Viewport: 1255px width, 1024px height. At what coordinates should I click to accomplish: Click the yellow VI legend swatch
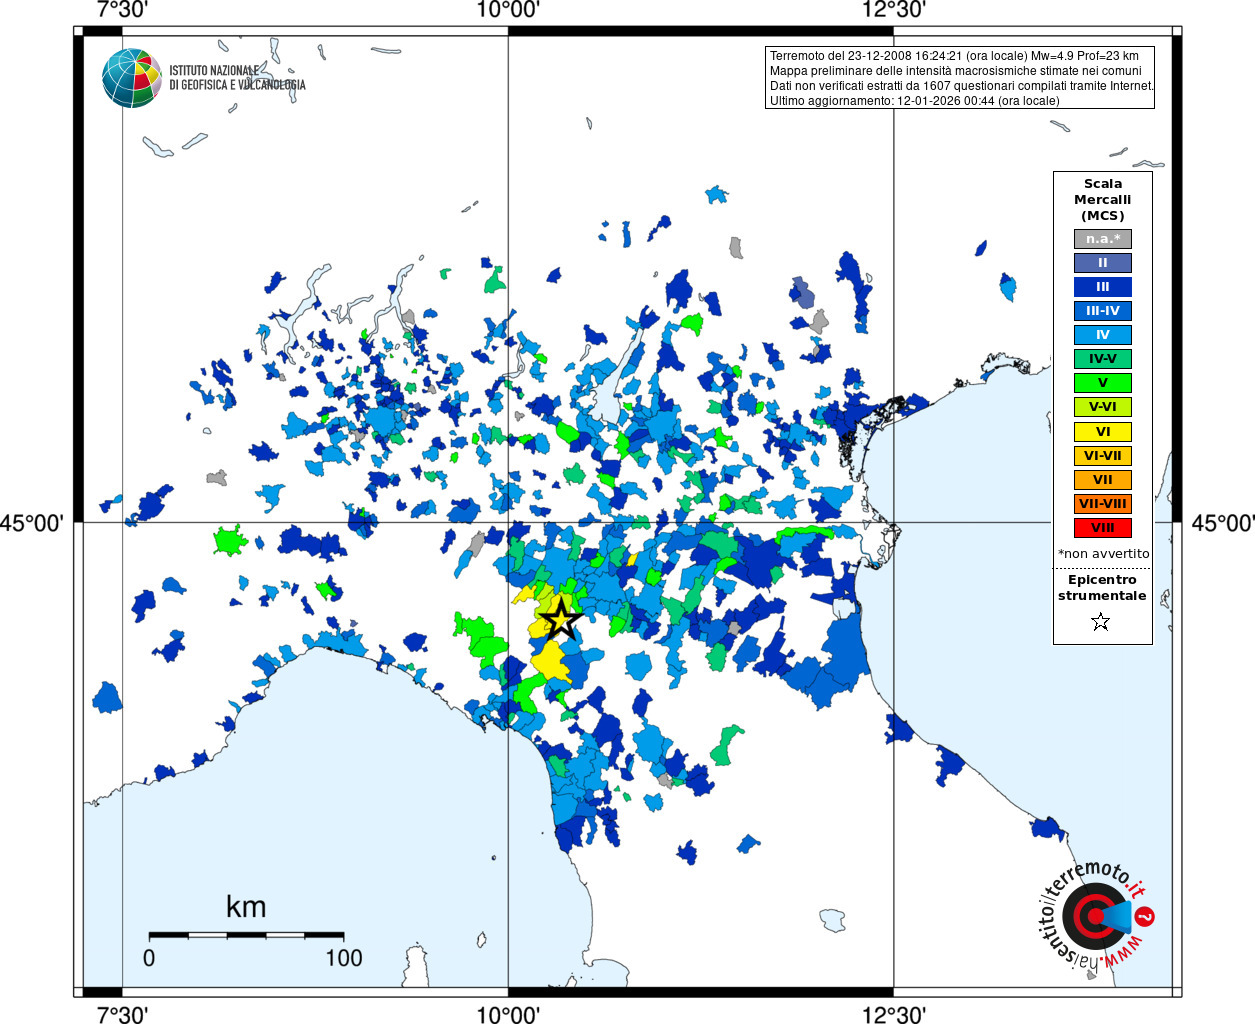click(x=1103, y=432)
